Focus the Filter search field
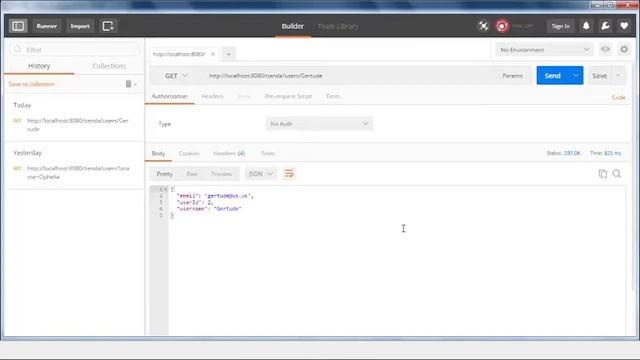Image resolution: width=640 pixels, height=360 pixels. (74, 49)
